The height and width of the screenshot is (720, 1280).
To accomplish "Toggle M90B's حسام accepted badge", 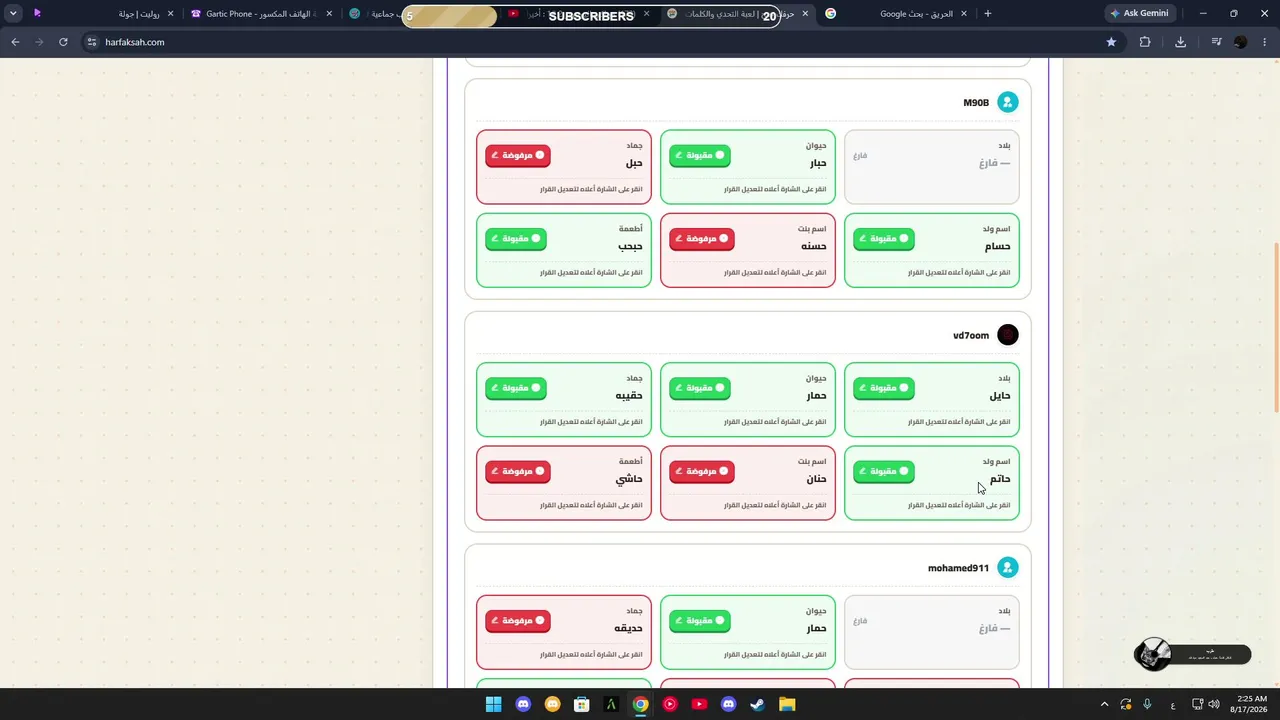I will coord(884,239).
